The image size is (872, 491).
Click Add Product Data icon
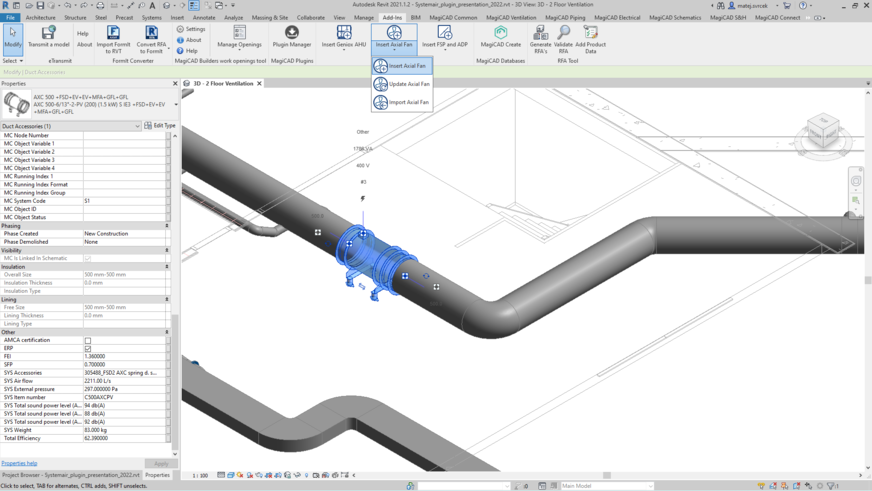pyautogui.click(x=590, y=34)
